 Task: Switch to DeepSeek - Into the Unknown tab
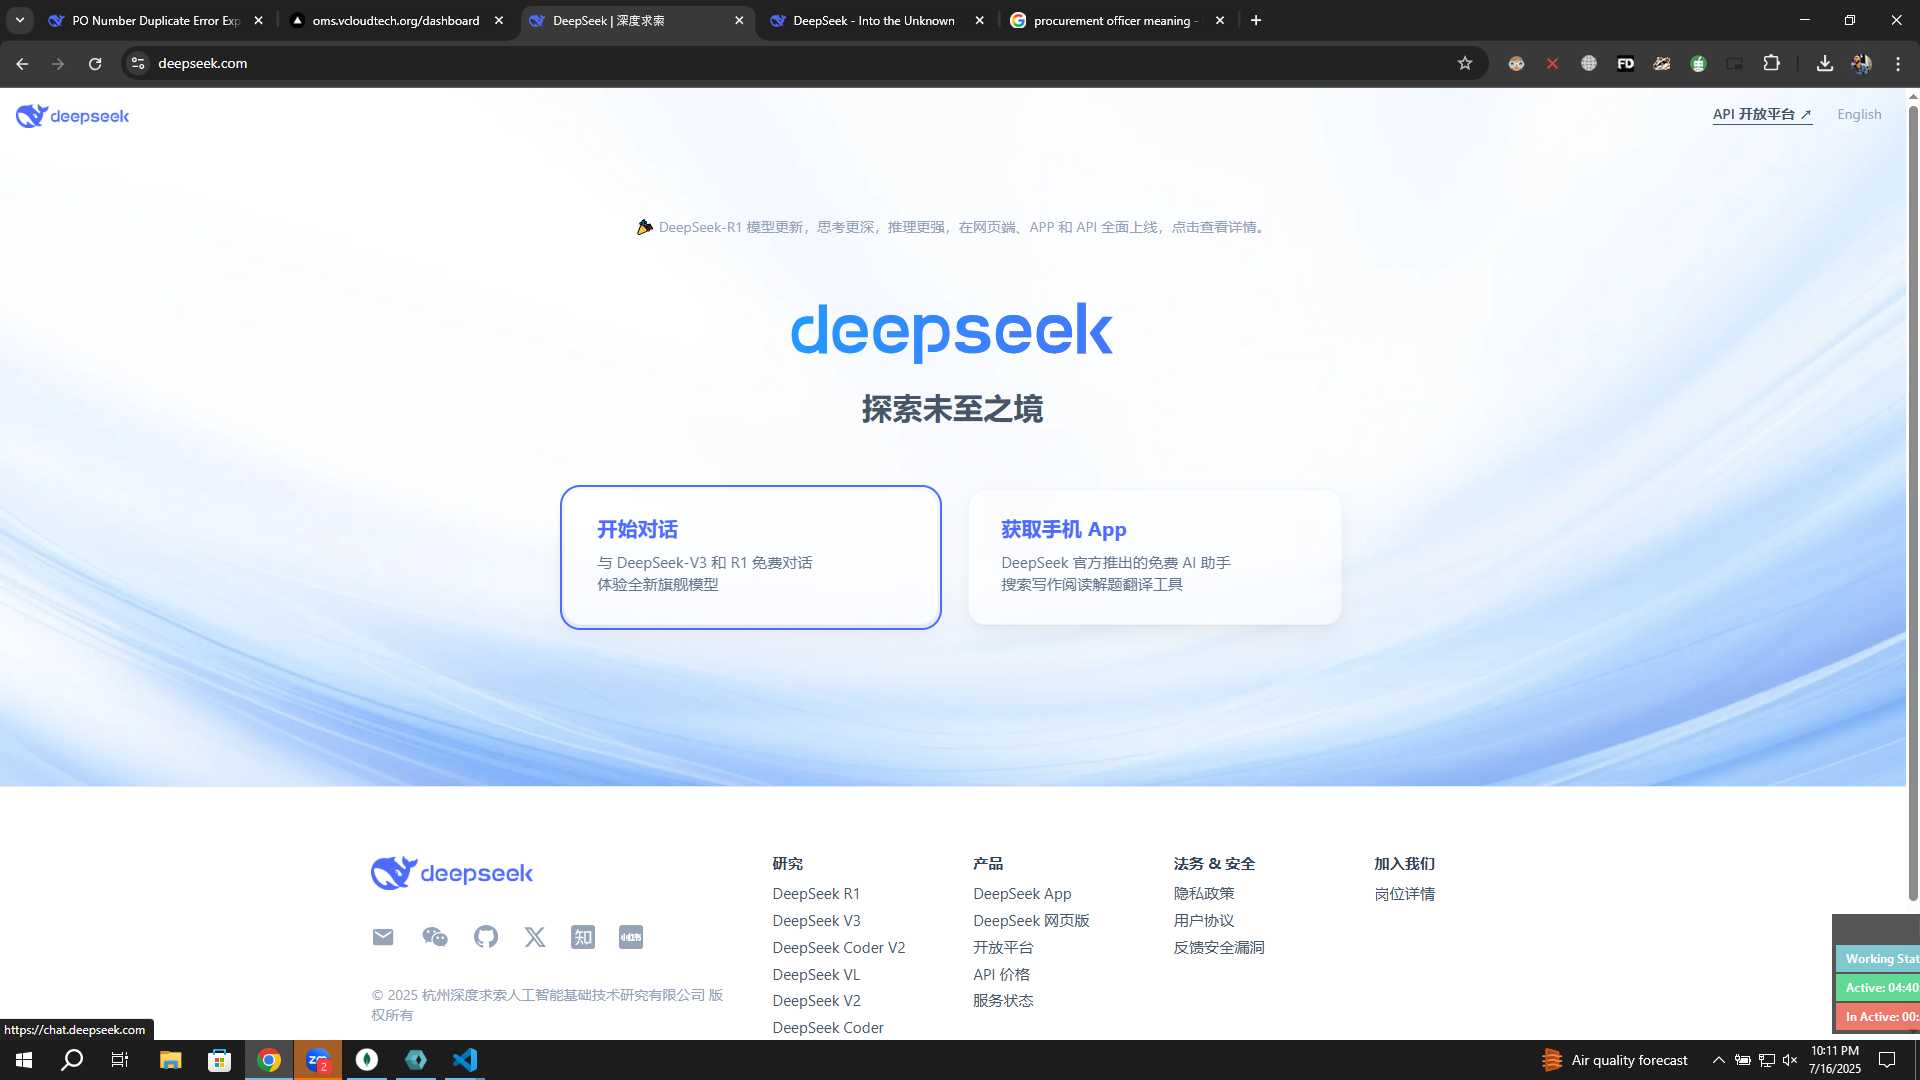[873, 20]
